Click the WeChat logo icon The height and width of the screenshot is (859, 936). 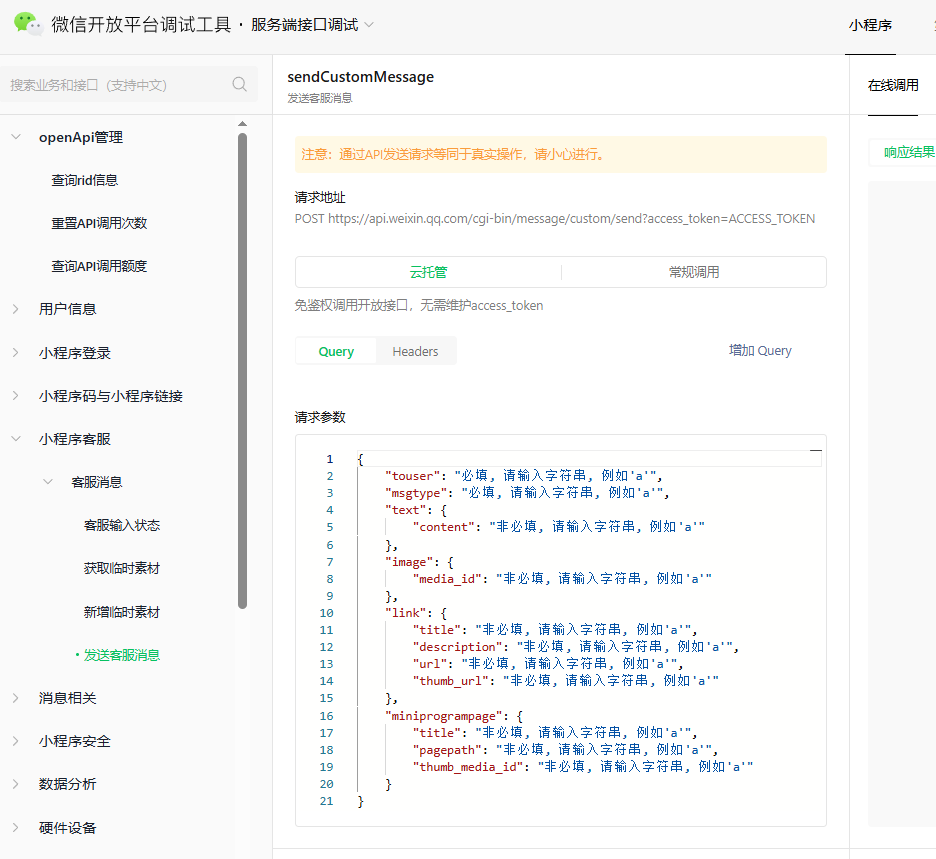pos(27,24)
